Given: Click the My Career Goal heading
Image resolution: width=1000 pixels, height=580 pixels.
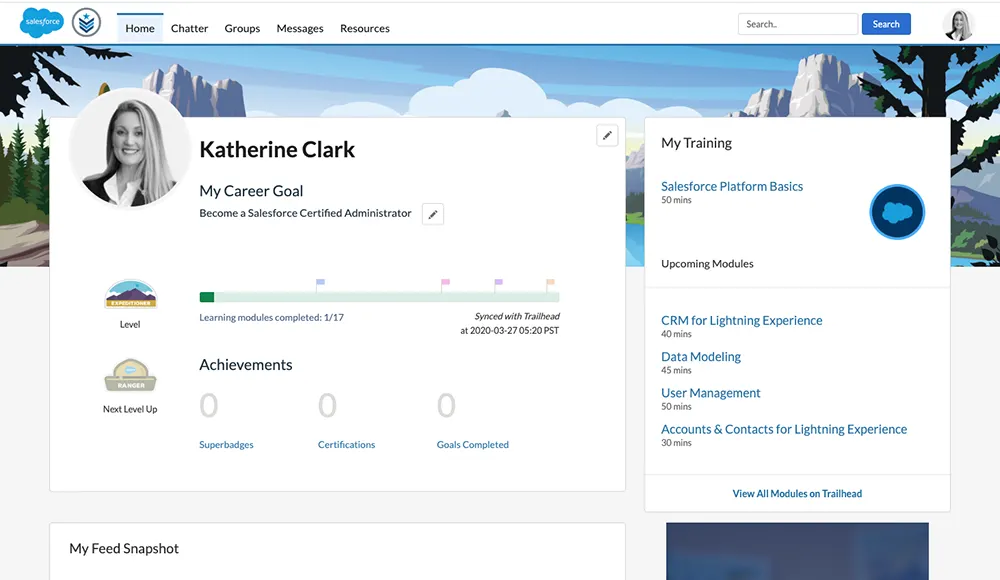Looking at the screenshot, I should tap(251, 191).
